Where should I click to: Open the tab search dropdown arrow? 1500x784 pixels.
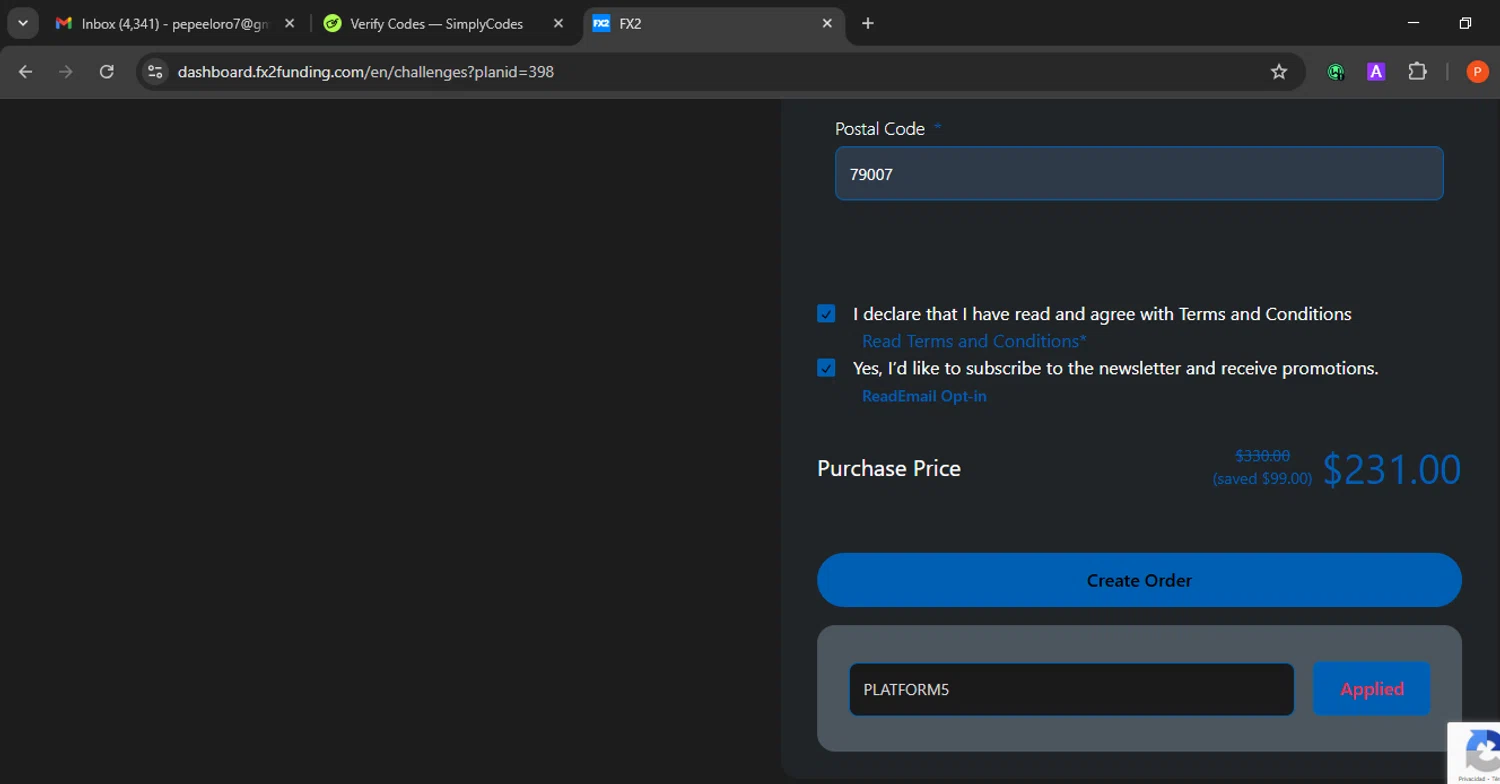coord(22,23)
